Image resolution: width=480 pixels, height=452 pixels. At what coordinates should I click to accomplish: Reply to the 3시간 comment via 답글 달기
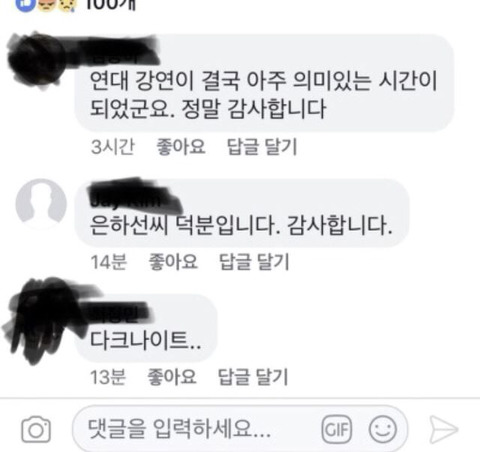[x=262, y=147]
